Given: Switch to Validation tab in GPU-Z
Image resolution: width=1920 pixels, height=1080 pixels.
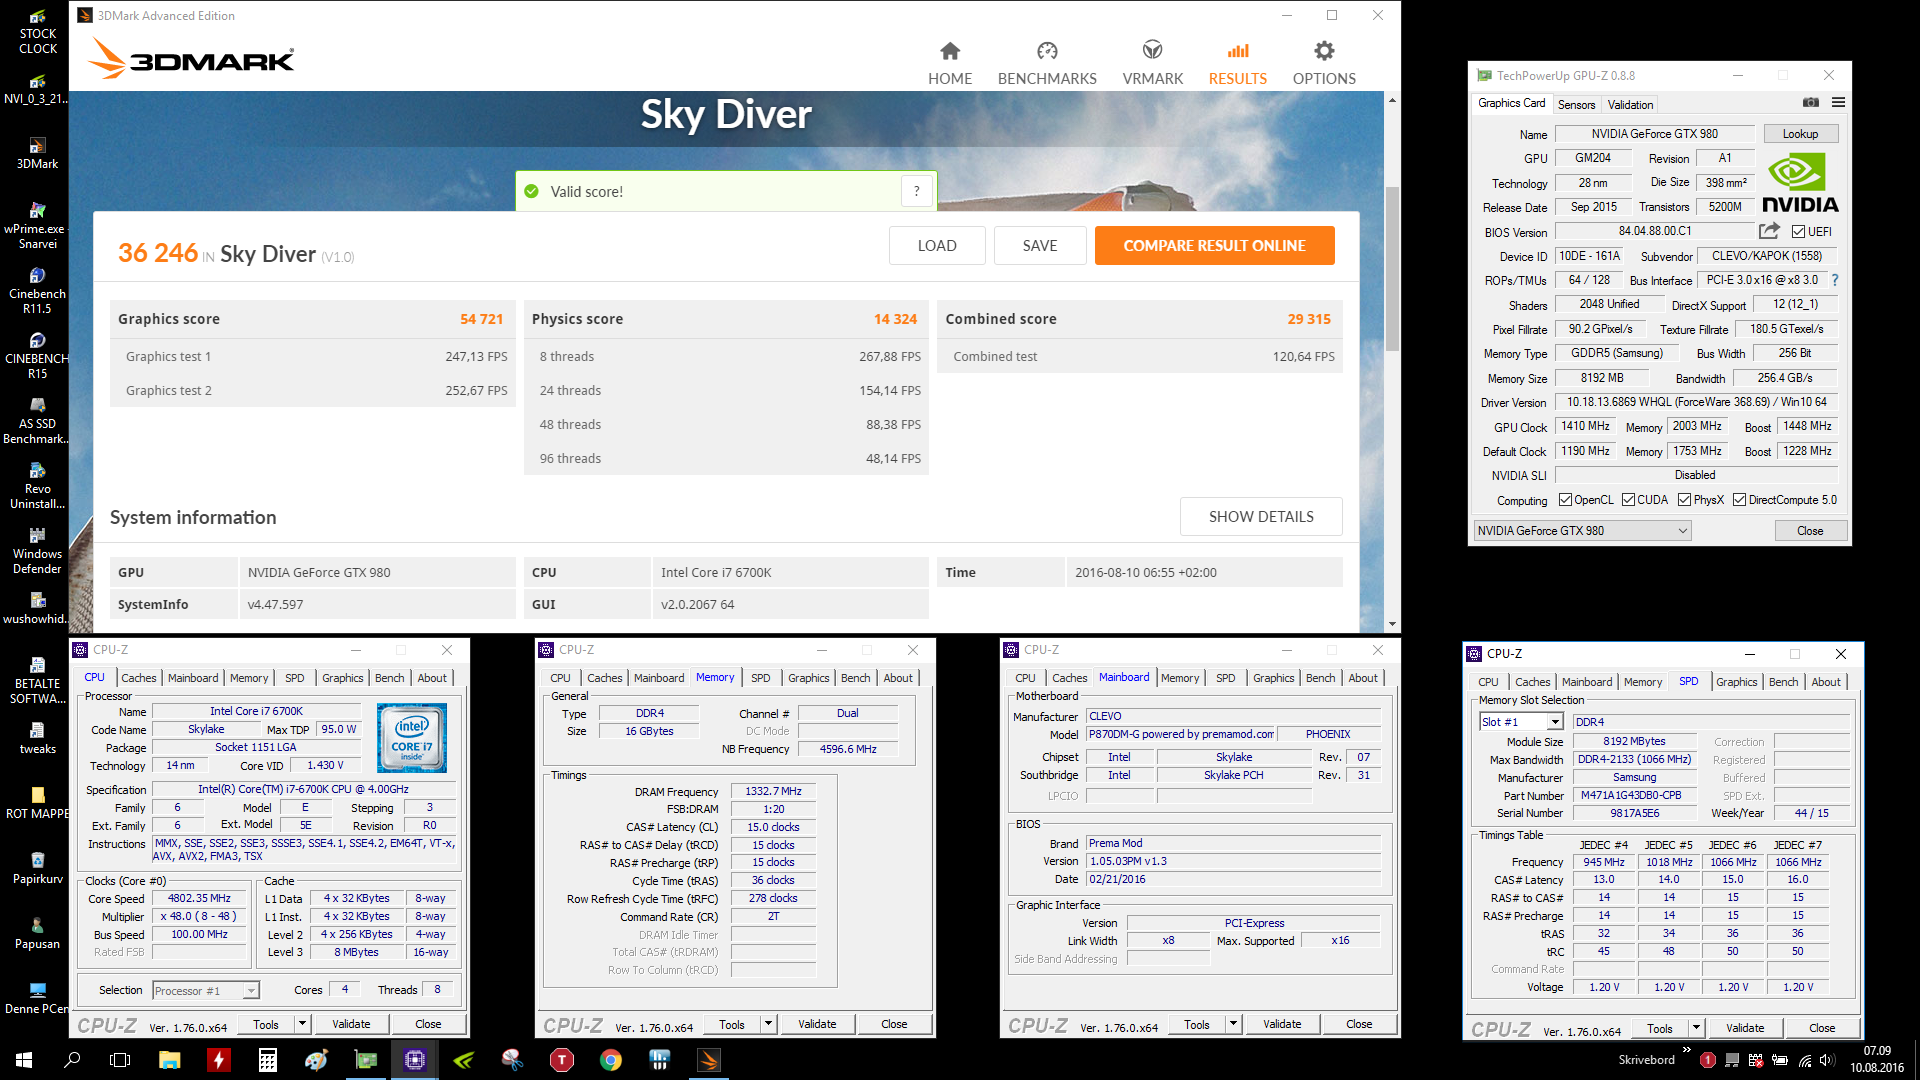Looking at the screenshot, I should tap(1630, 104).
